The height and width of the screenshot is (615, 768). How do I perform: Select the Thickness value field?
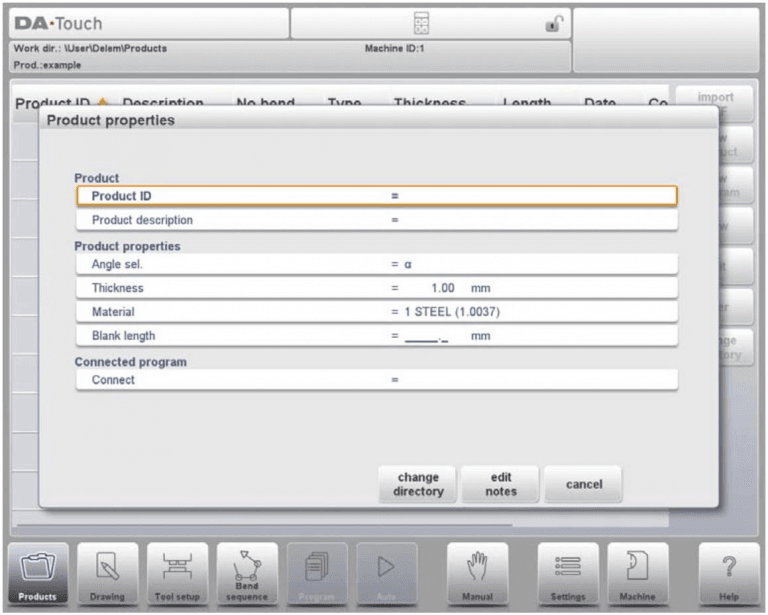point(377,288)
